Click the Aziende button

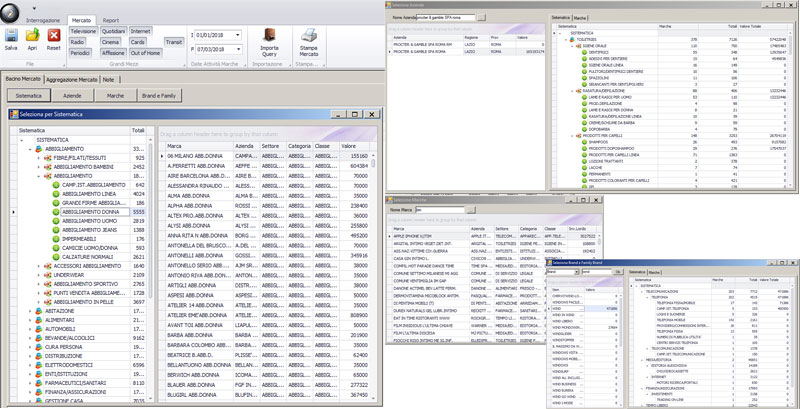point(72,93)
